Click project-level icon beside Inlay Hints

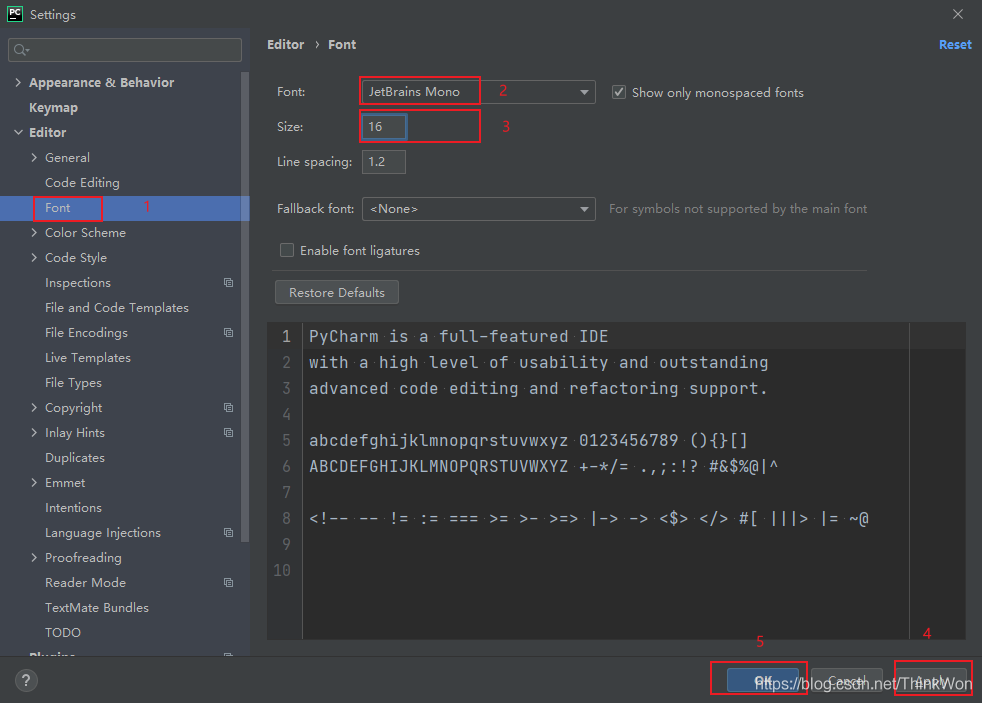(x=228, y=433)
